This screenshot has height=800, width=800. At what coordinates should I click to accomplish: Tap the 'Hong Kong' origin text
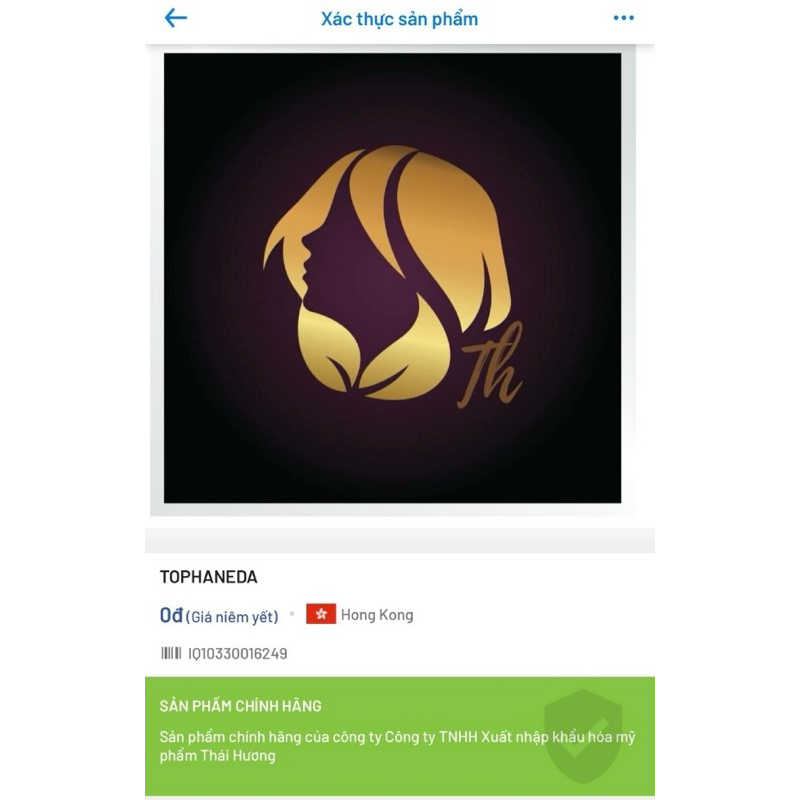[377, 615]
